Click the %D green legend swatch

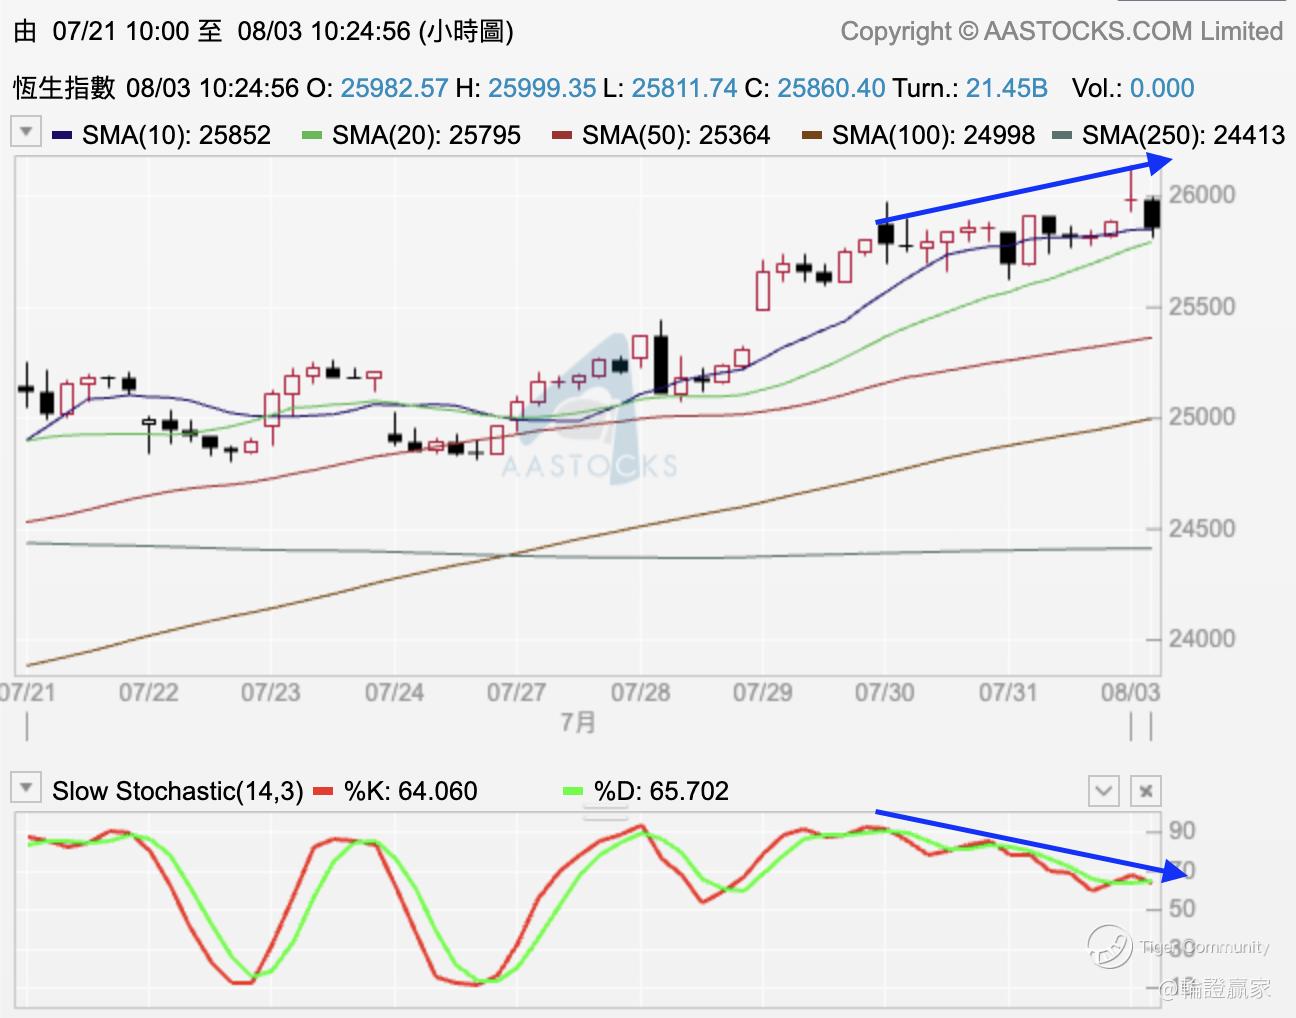pyautogui.click(x=573, y=791)
